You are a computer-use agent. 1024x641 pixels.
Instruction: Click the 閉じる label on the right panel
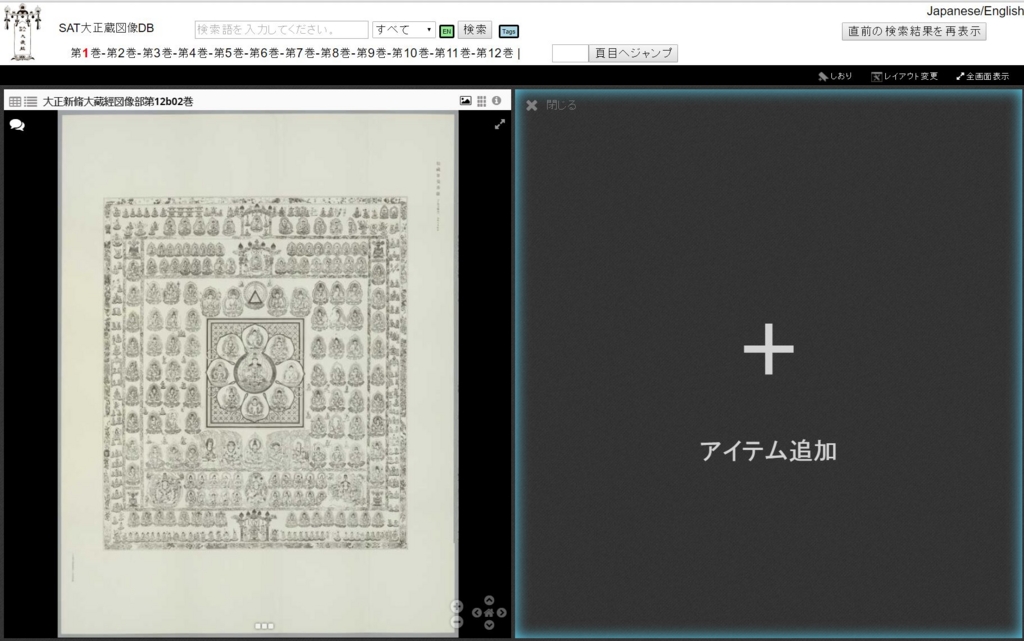[x=561, y=105]
